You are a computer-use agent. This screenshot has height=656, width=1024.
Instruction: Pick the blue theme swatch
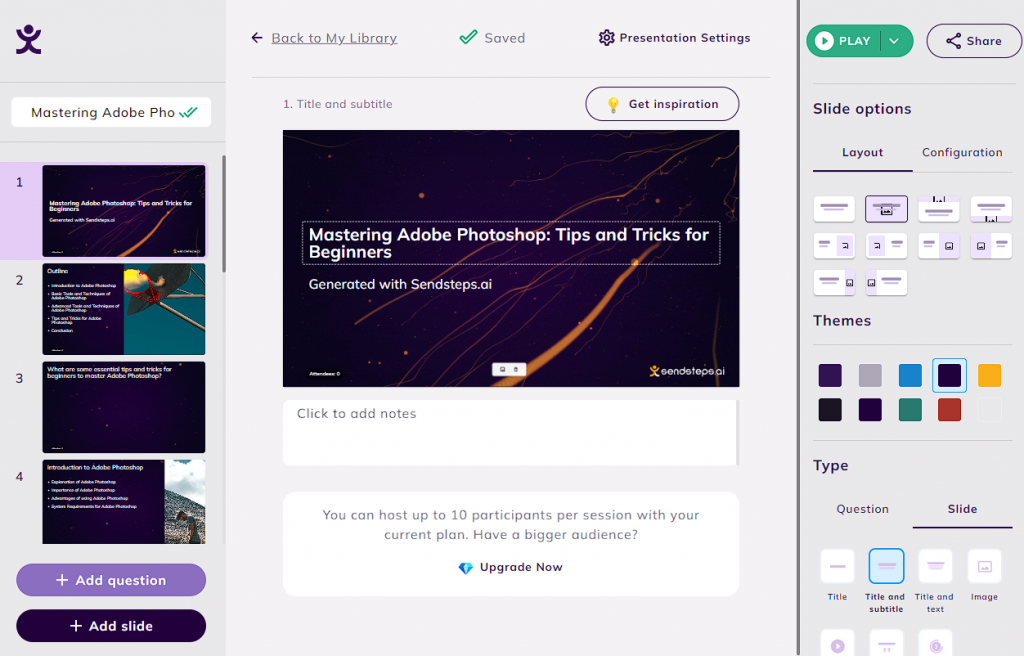(910, 375)
